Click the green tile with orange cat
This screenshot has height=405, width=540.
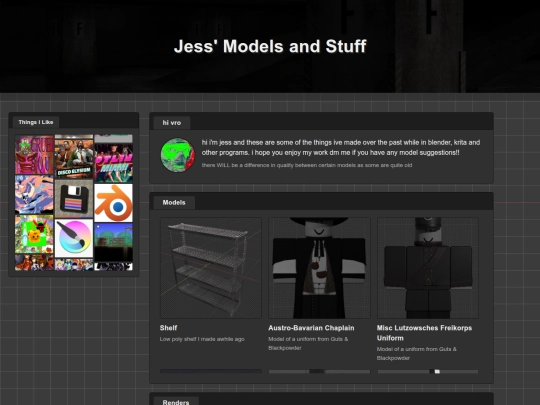click(x=34, y=234)
